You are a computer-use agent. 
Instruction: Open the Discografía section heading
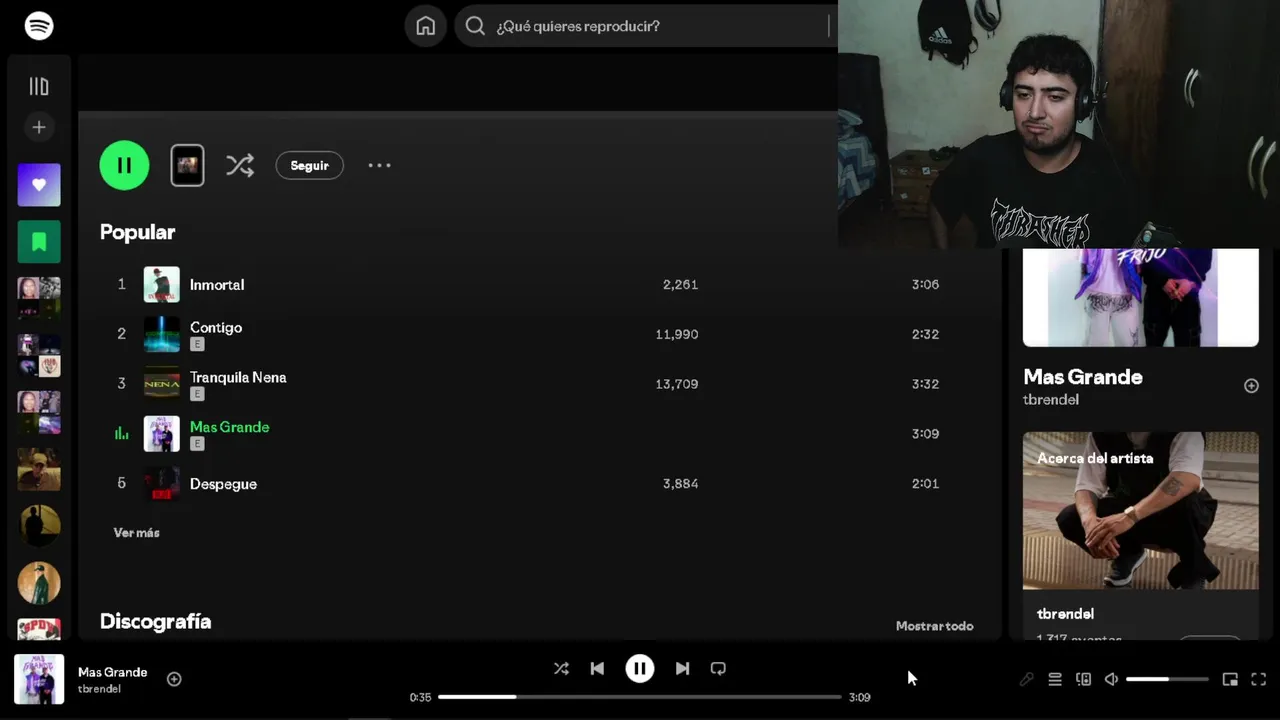[x=155, y=621]
